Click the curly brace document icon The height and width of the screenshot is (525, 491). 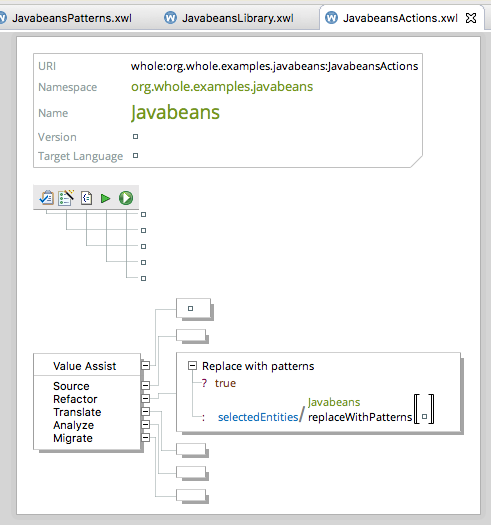86,198
